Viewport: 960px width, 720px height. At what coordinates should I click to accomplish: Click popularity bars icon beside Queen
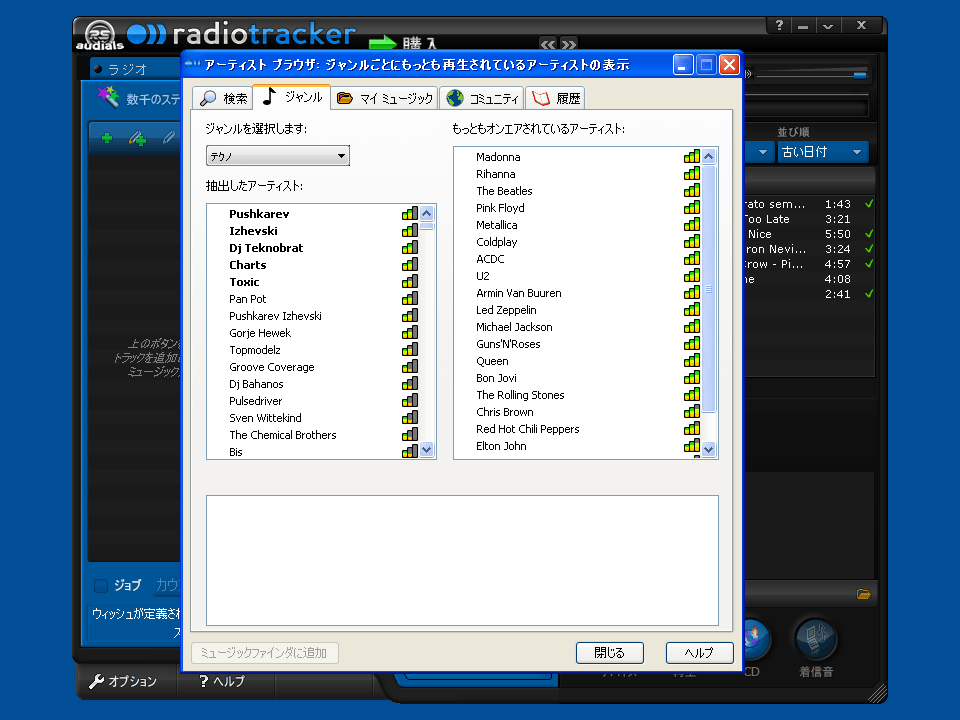tap(691, 360)
